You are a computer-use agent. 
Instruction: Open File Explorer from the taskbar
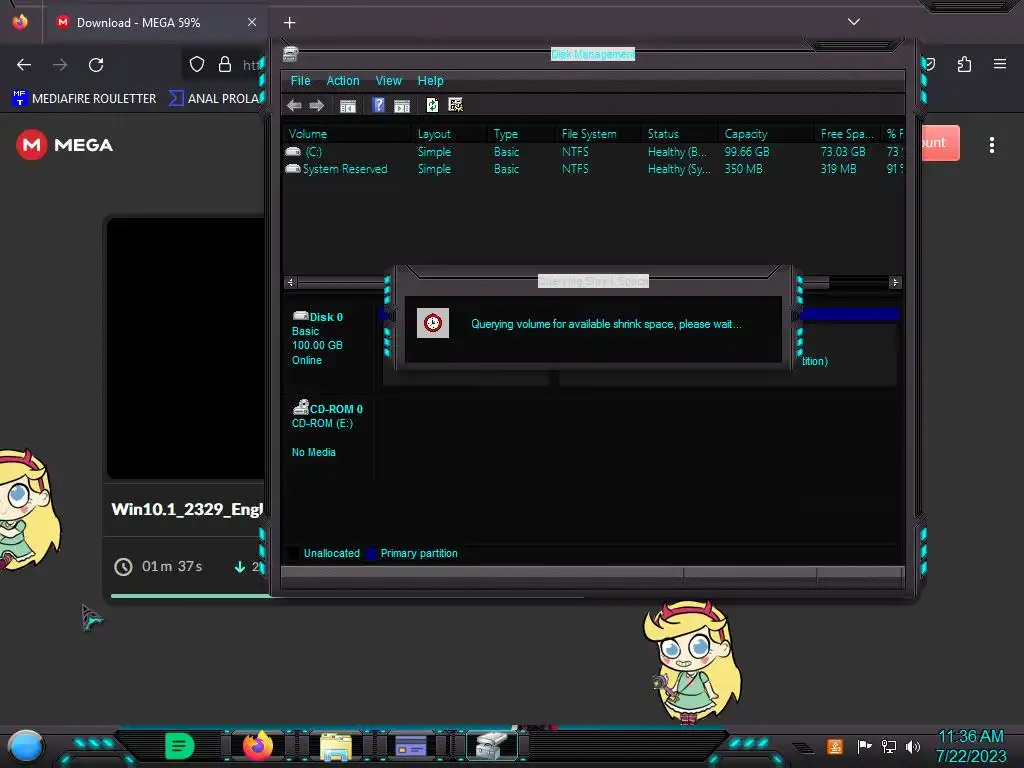(x=336, y=746)
